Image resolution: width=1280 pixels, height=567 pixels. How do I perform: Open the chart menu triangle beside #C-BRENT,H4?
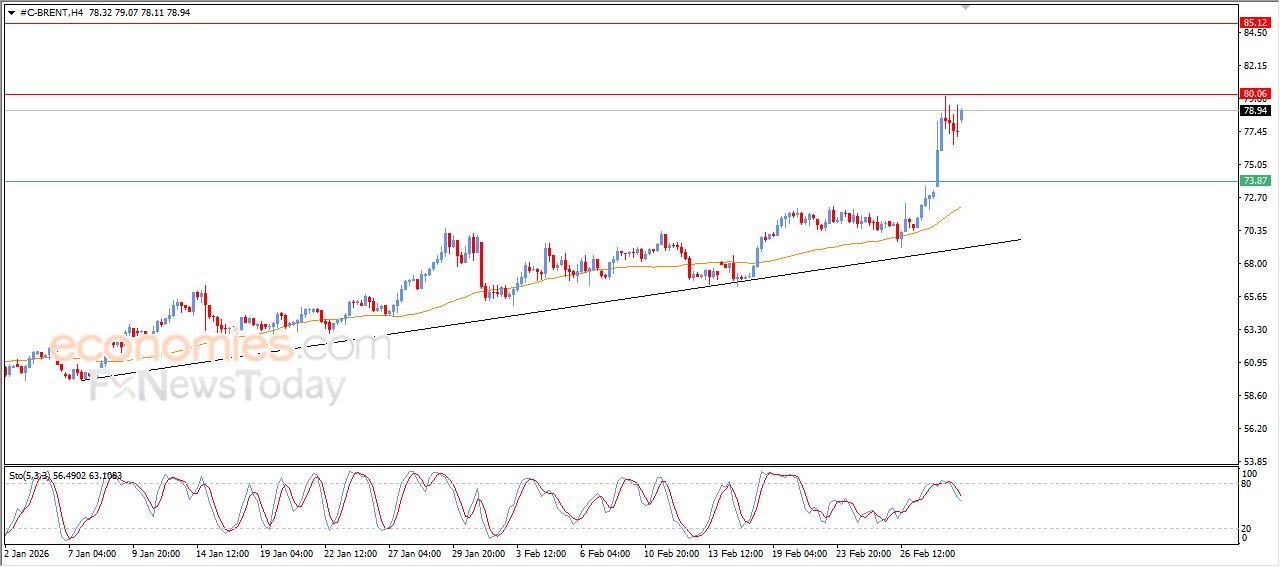(x=11, y=12)
